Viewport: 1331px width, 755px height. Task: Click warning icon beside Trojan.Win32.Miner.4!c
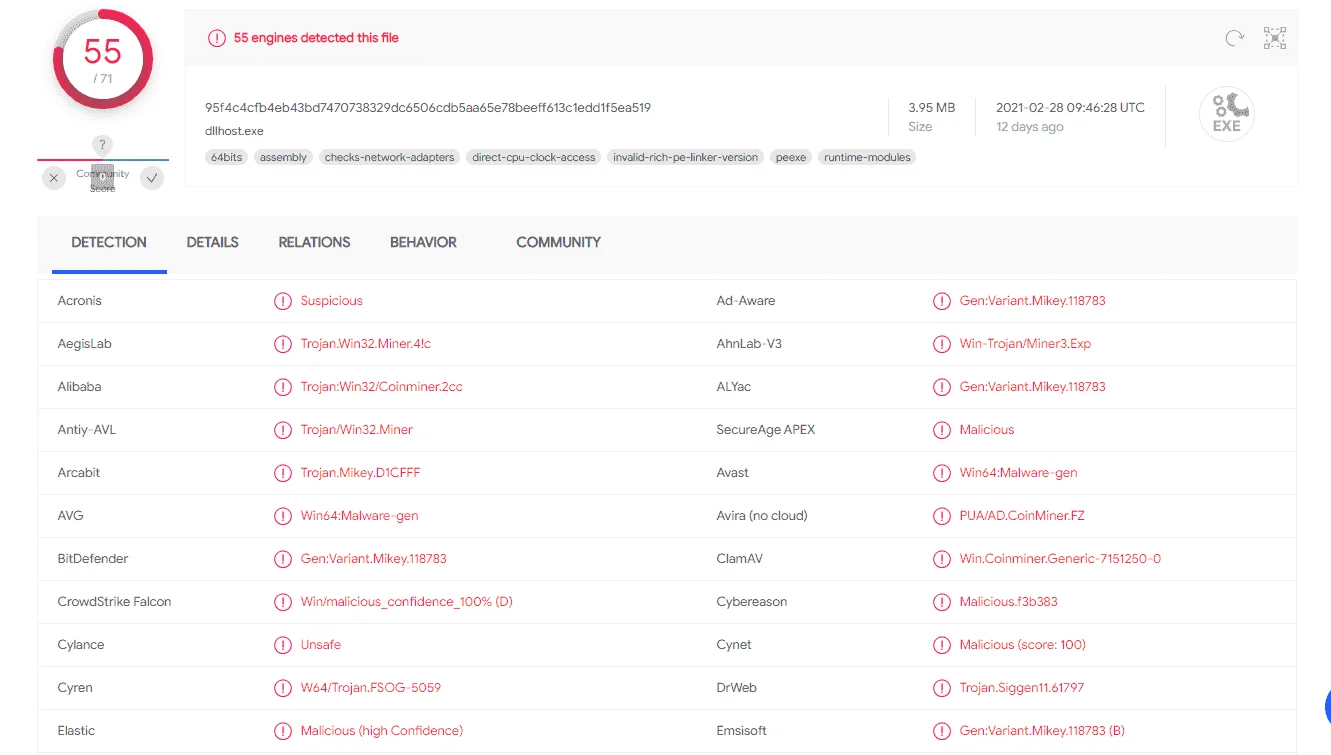pos(283,344)
